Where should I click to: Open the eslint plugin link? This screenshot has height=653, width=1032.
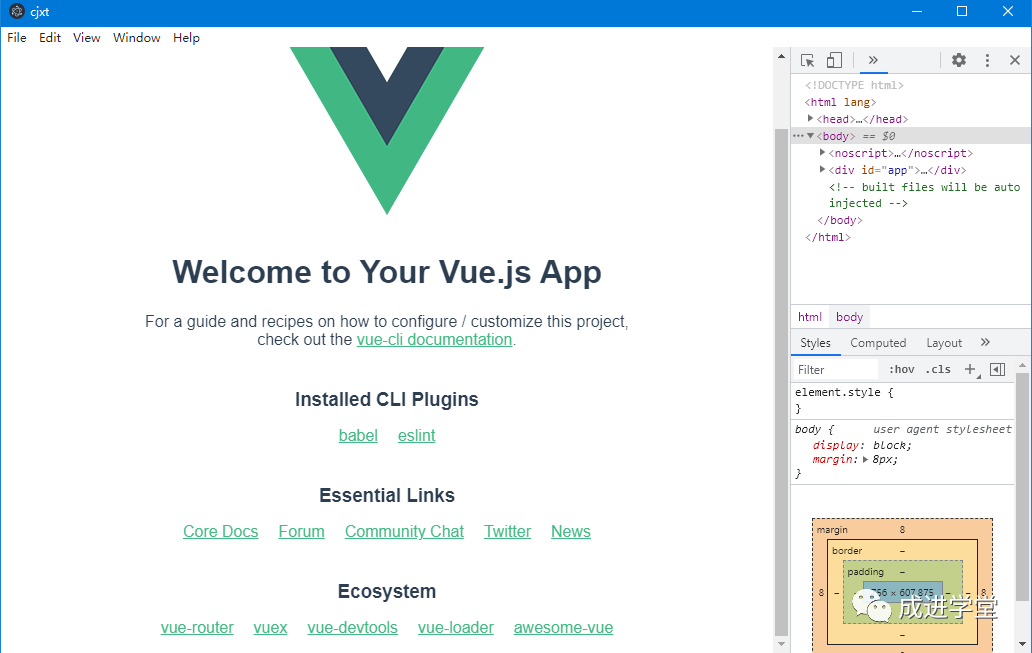tap(417, 436)
